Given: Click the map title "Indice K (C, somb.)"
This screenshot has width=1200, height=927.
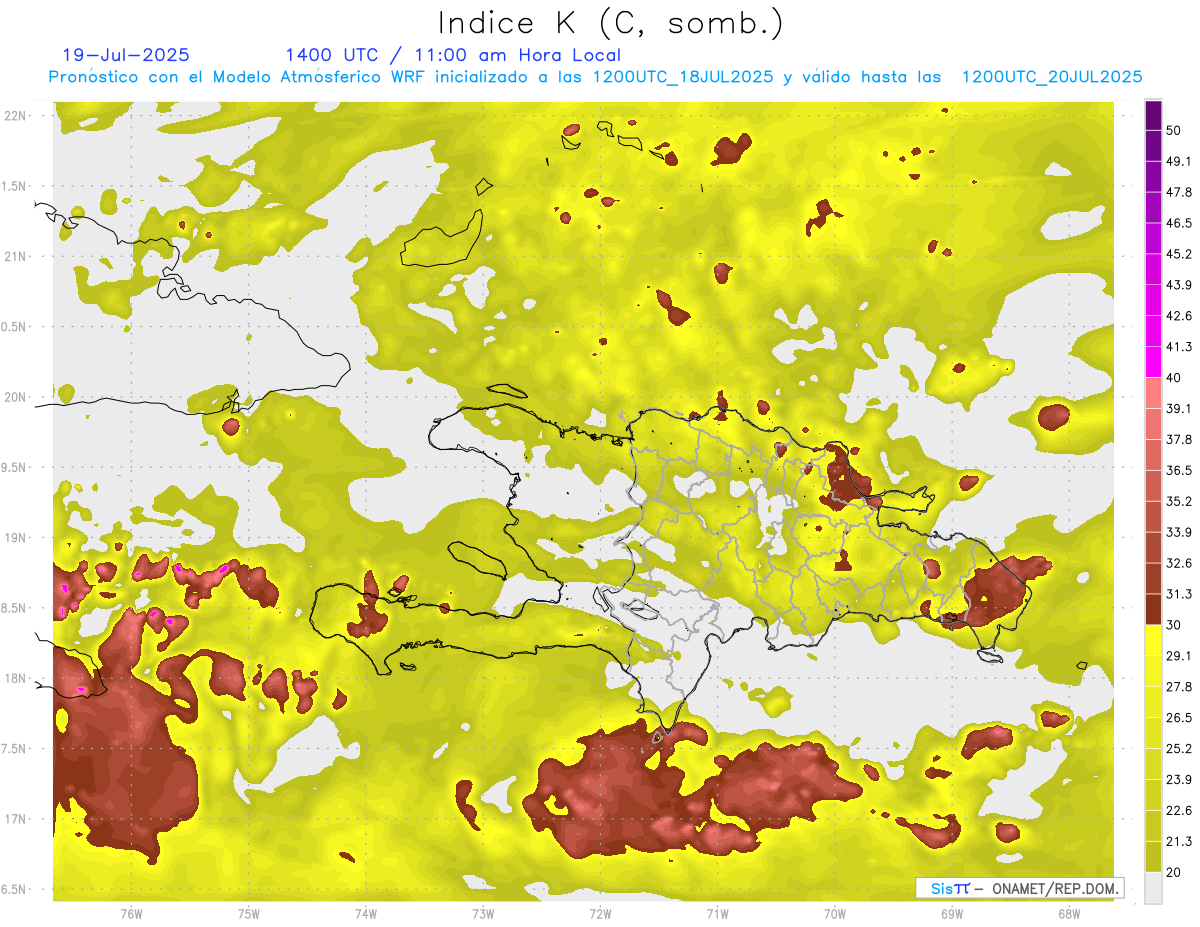Looking at the screenshot, I should [610, 24].
